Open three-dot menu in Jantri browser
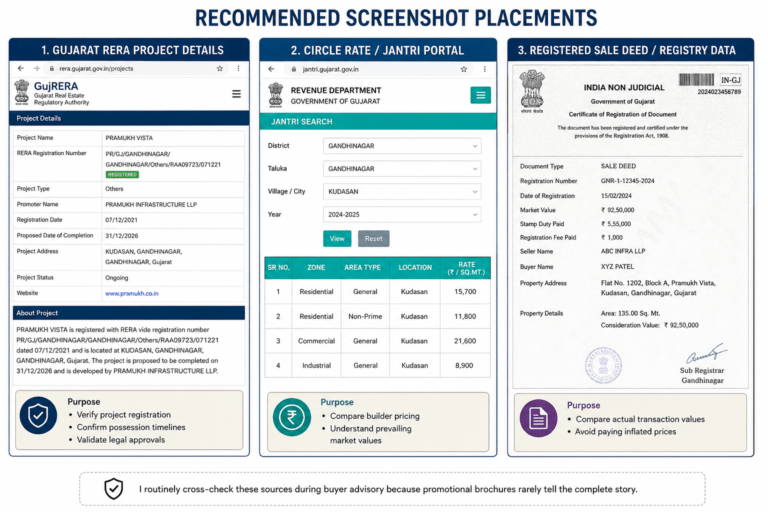 pyautogui.click(x=484, y=69)
